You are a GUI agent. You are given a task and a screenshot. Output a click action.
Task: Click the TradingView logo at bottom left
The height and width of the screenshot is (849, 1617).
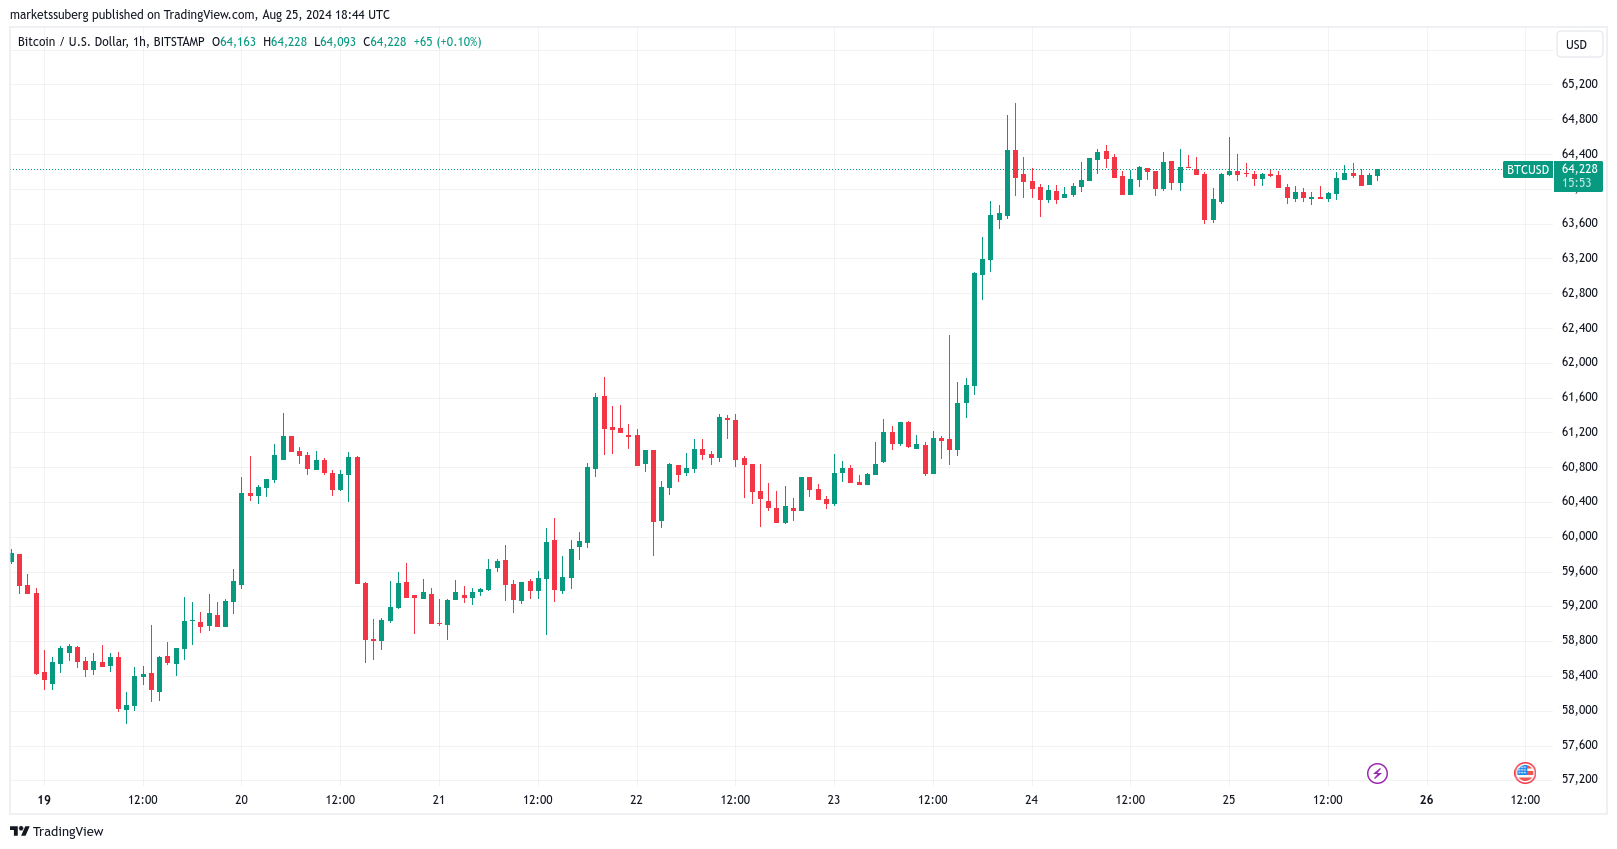[57, 831]
